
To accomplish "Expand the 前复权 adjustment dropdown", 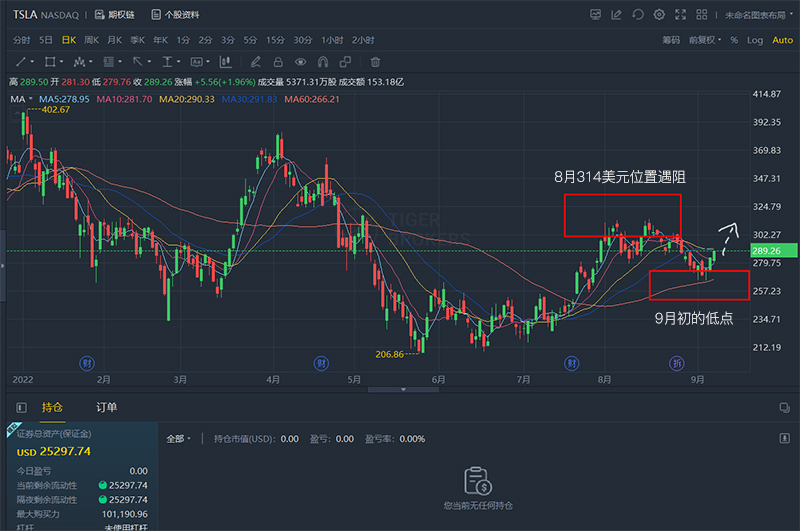I will click(705, 40).
